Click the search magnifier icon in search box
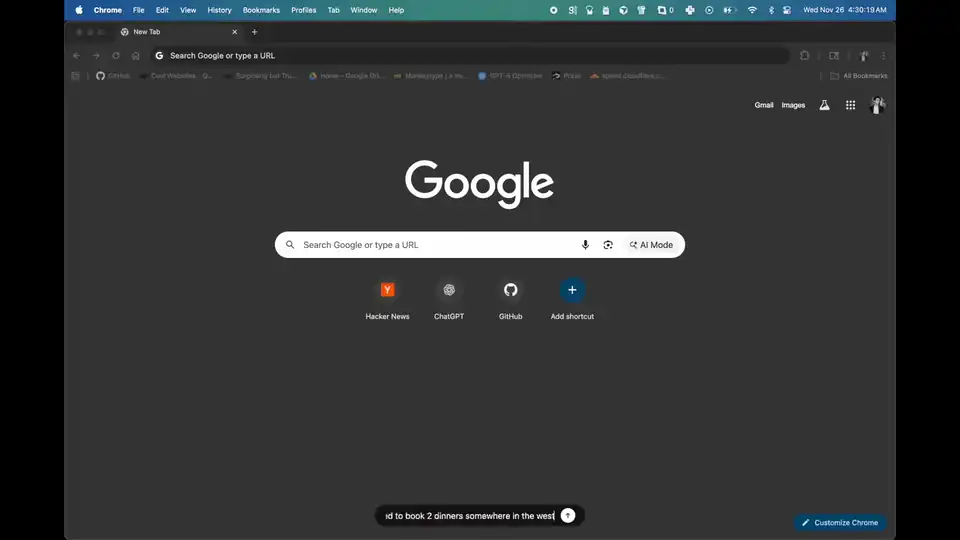 [x=290, y=245]
